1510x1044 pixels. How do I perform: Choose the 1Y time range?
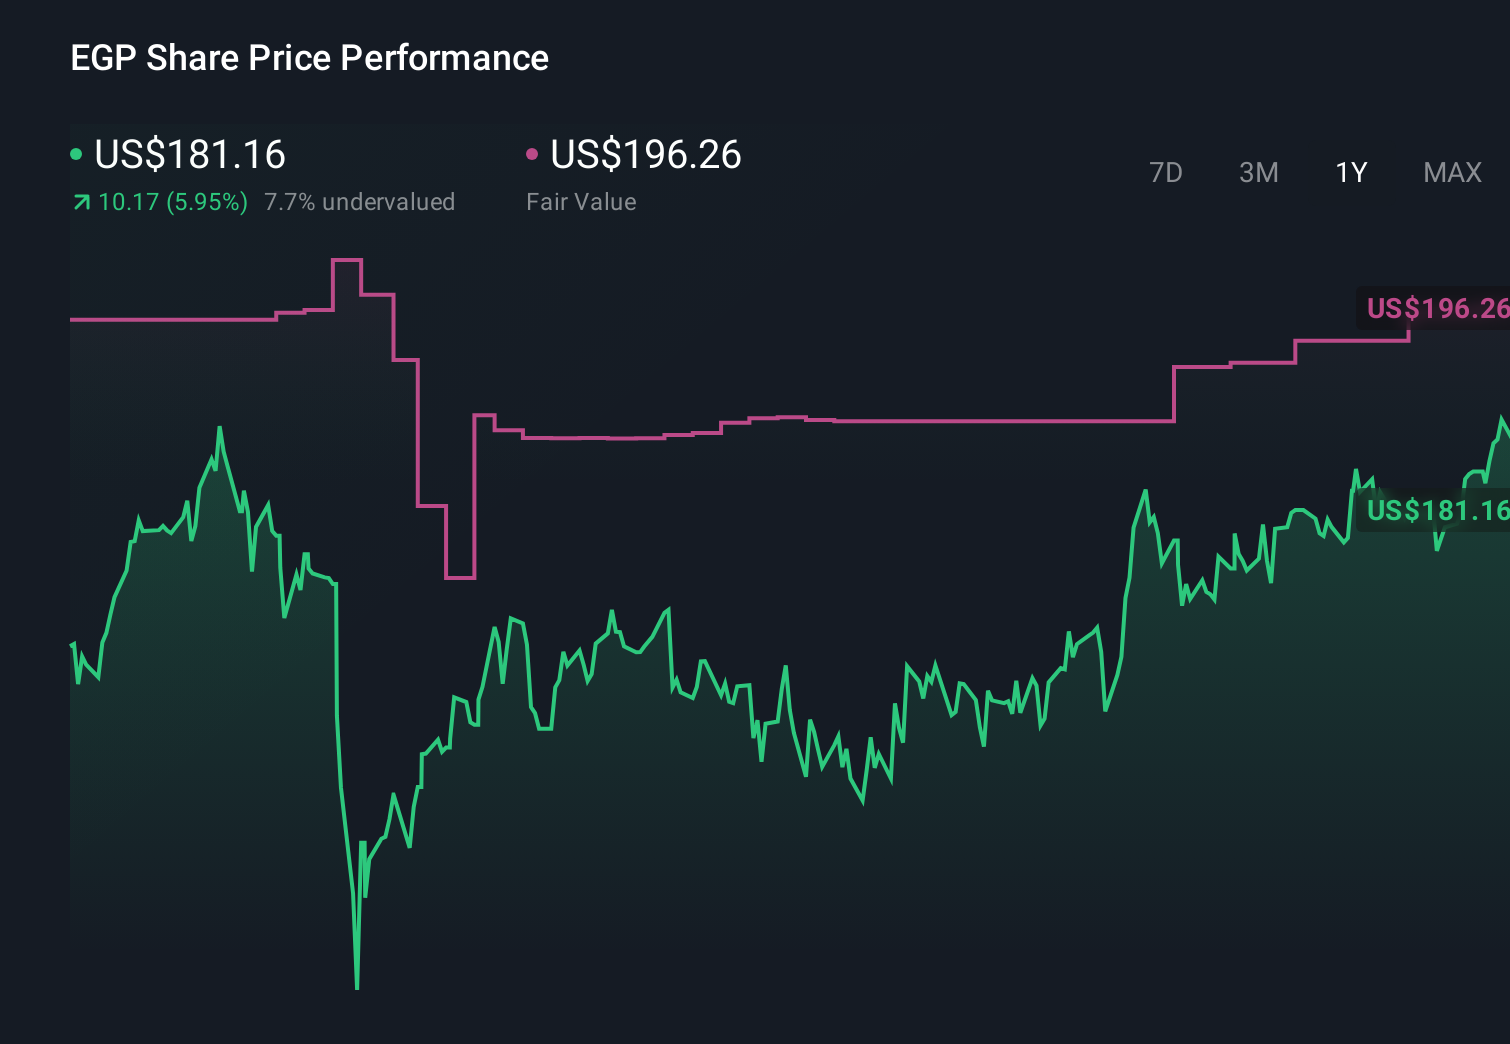(x=1351, y=173)
